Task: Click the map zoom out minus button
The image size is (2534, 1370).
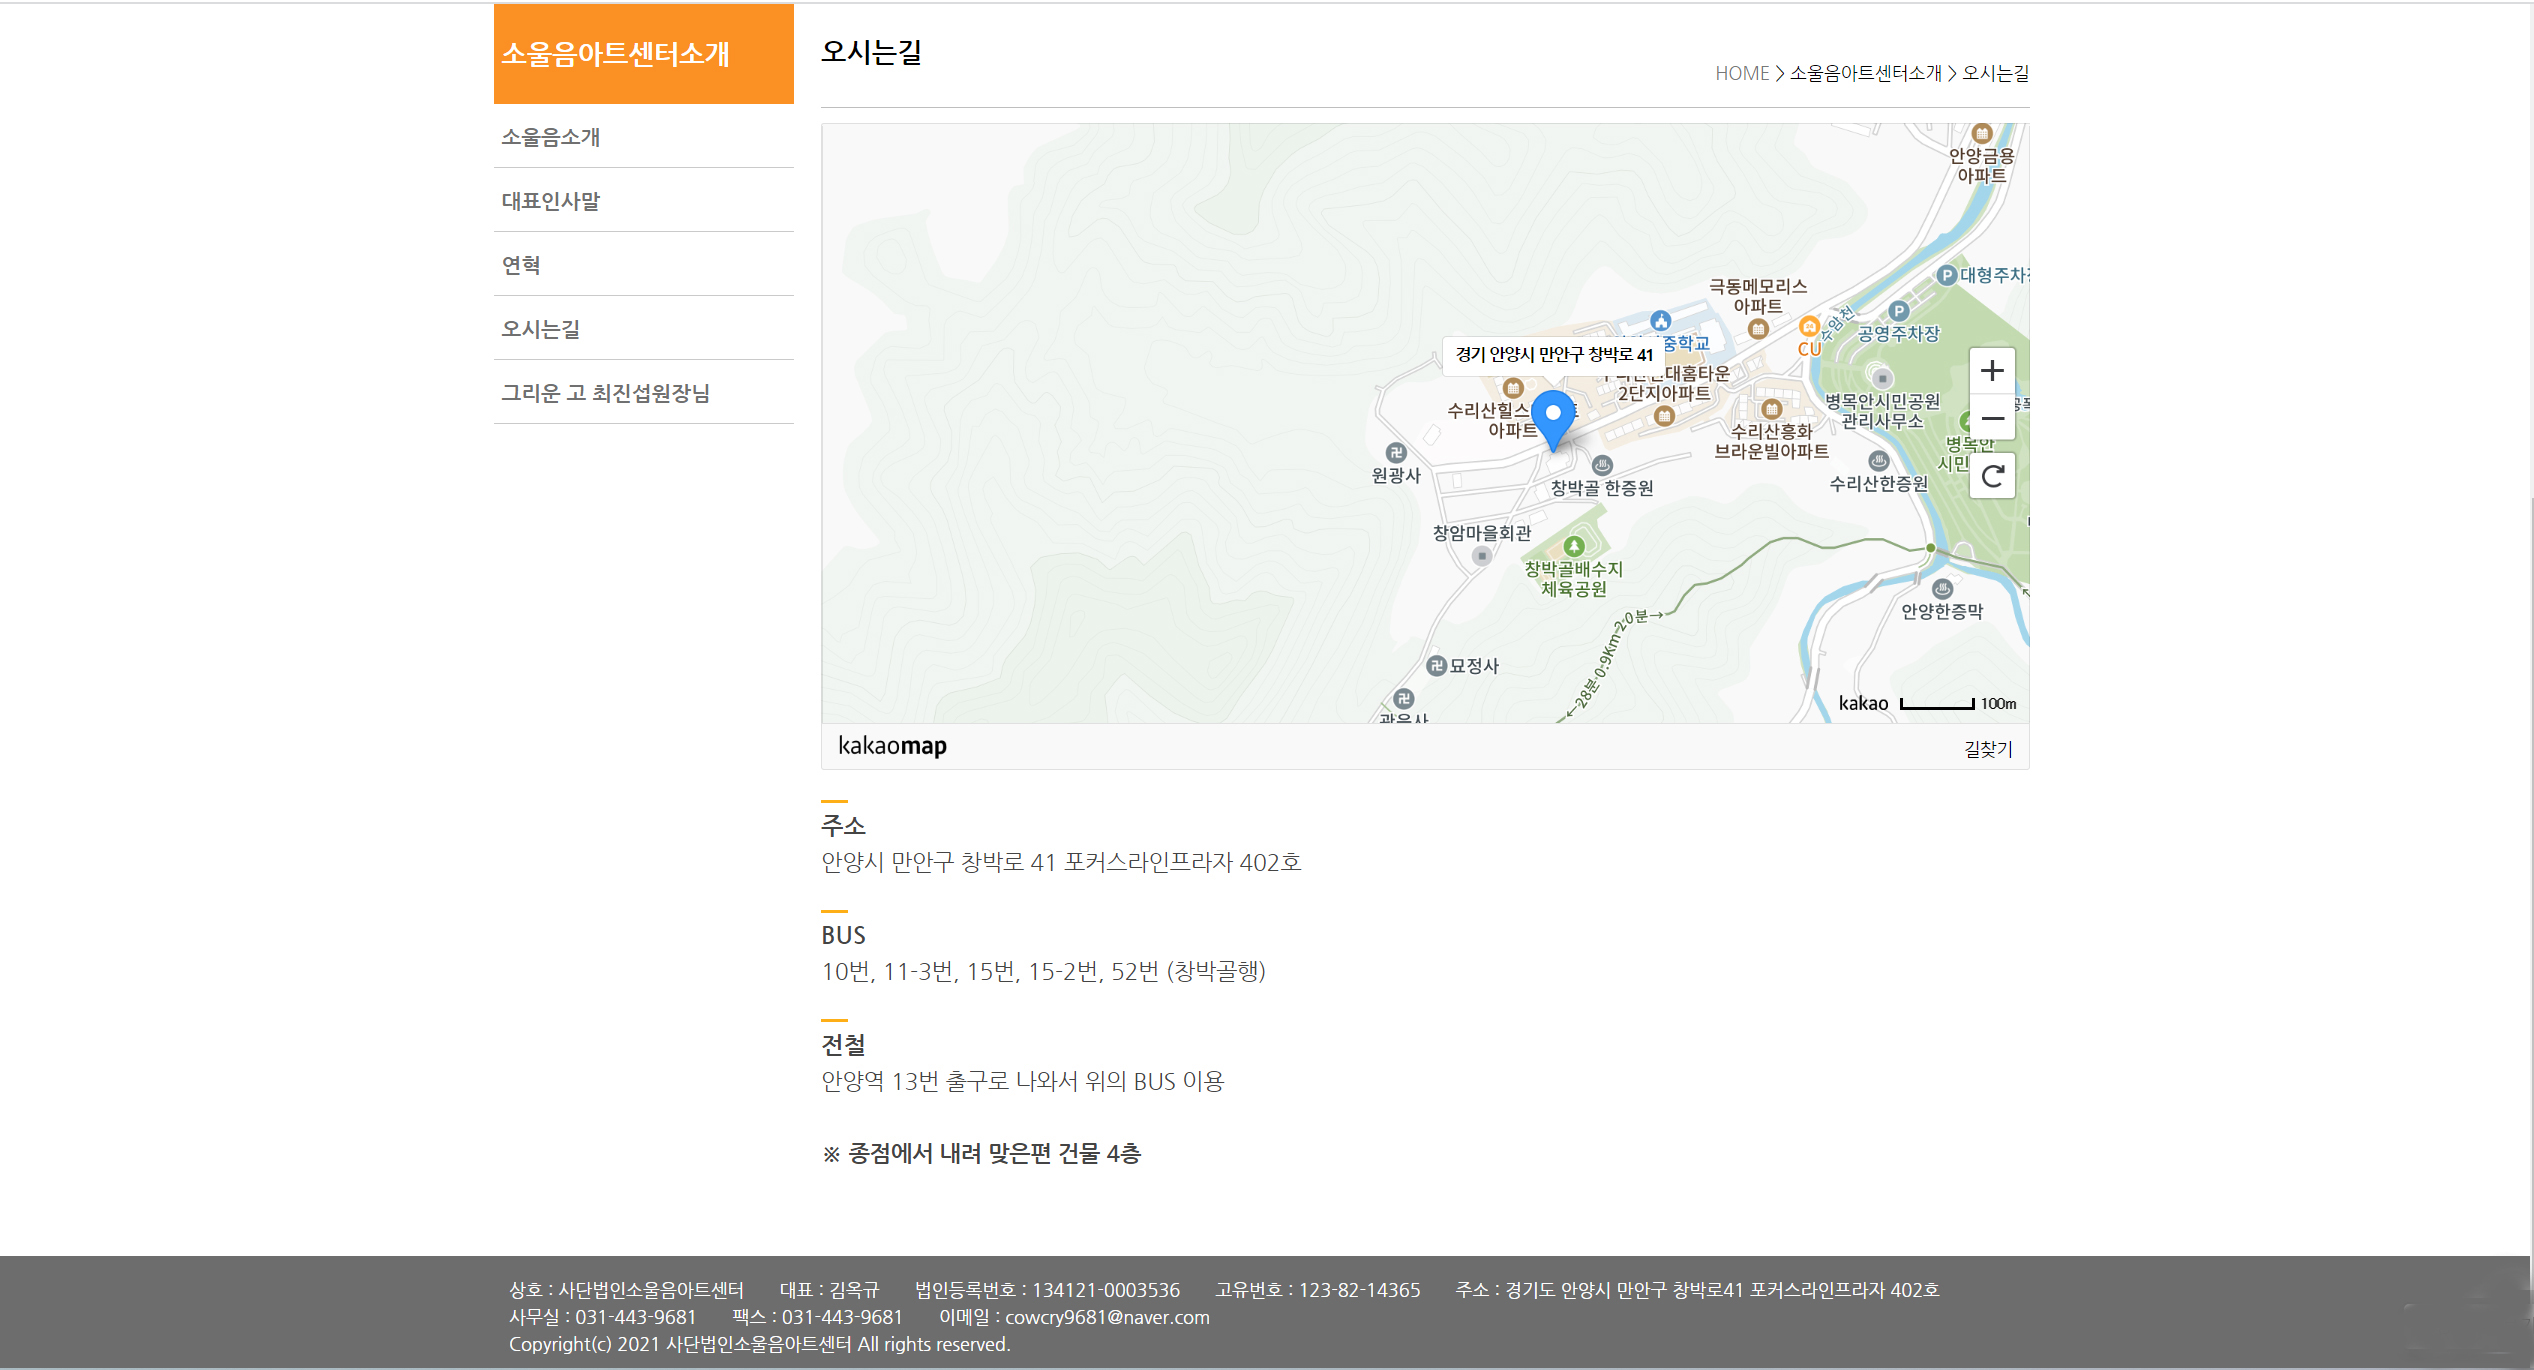Action: pyautogui.click(x=1992, y=419)
